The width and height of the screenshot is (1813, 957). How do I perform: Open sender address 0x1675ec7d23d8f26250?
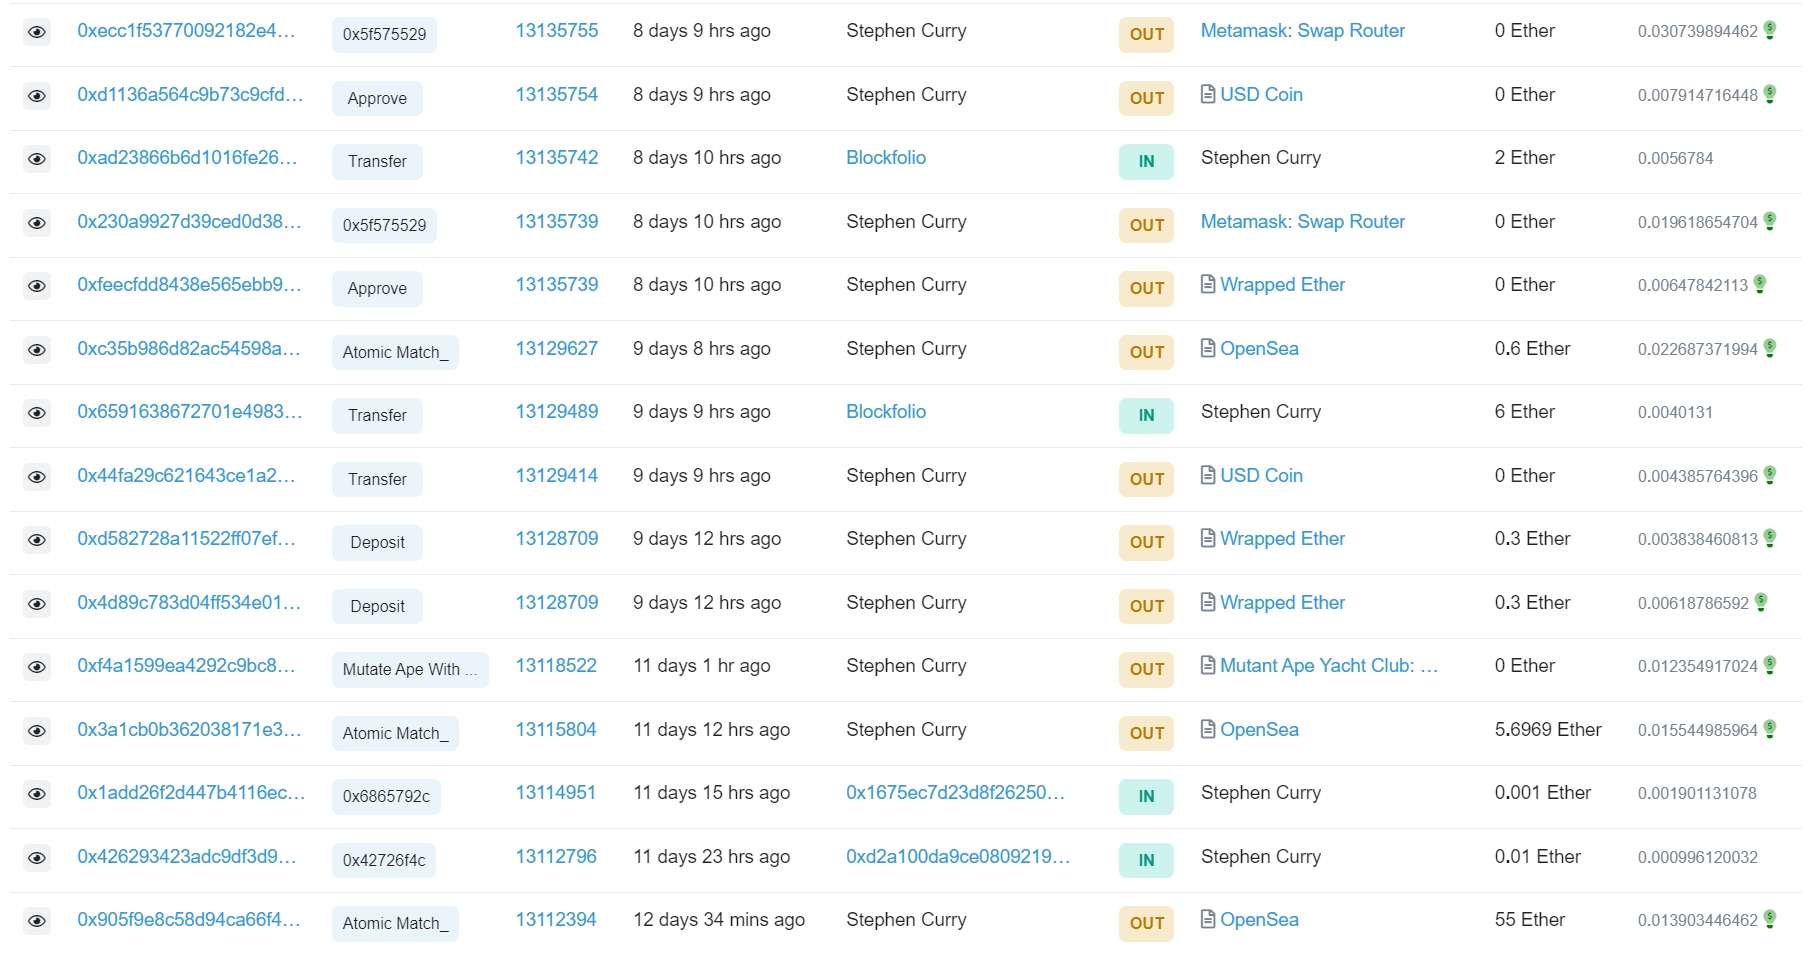(955, 793)
